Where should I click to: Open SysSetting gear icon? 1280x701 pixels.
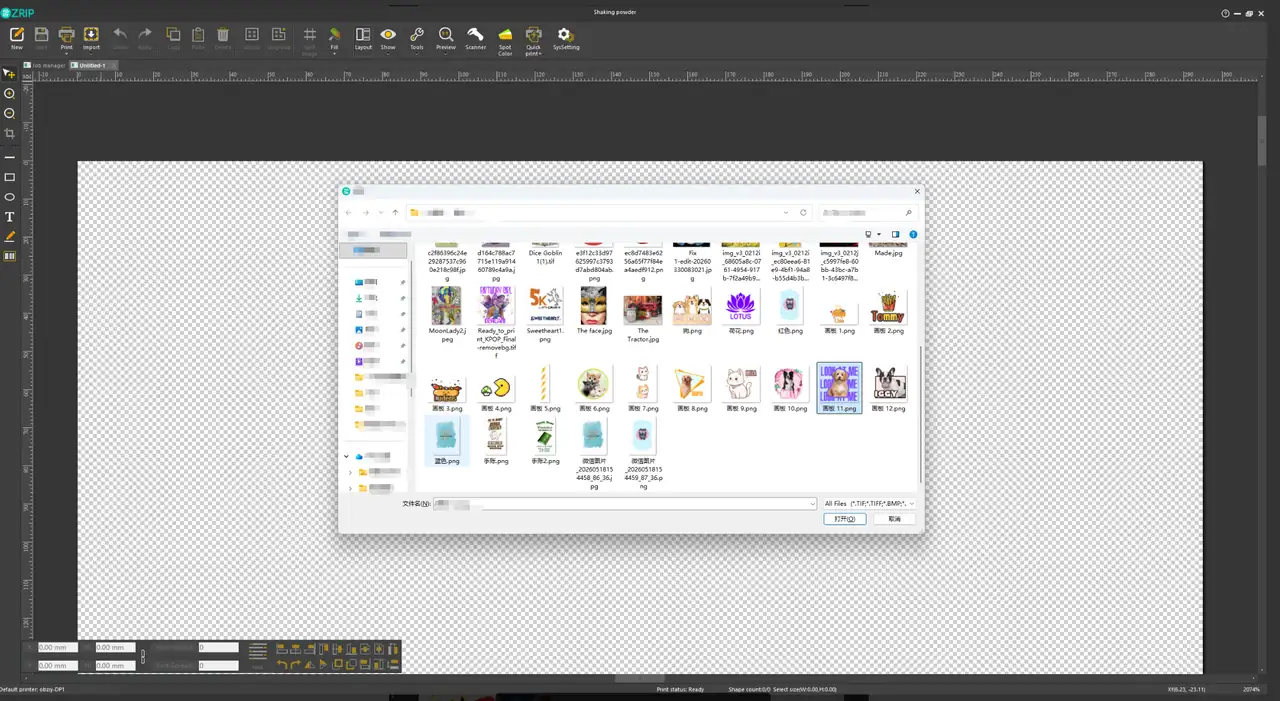(x=566, y=38)
